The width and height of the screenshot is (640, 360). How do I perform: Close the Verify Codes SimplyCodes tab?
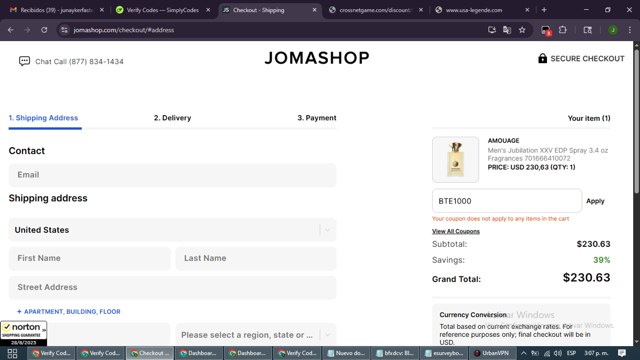point(208,10)
